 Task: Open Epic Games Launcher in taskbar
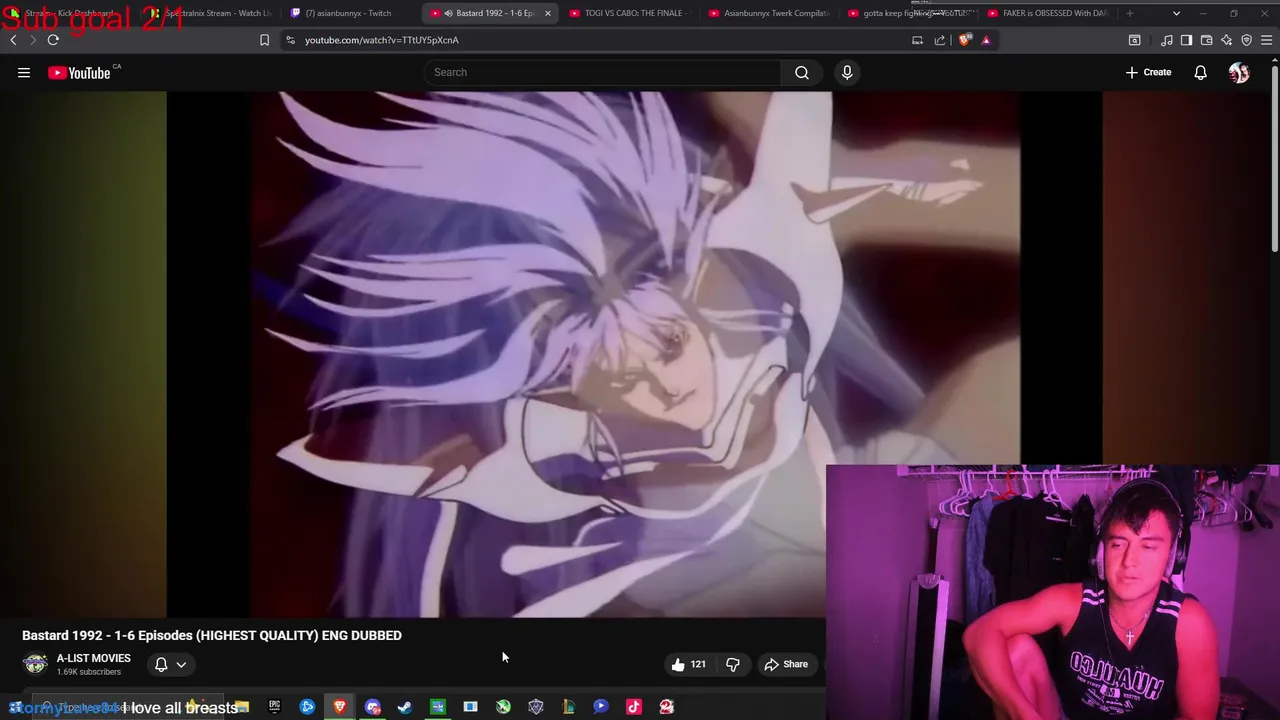(x=274, y=707)
